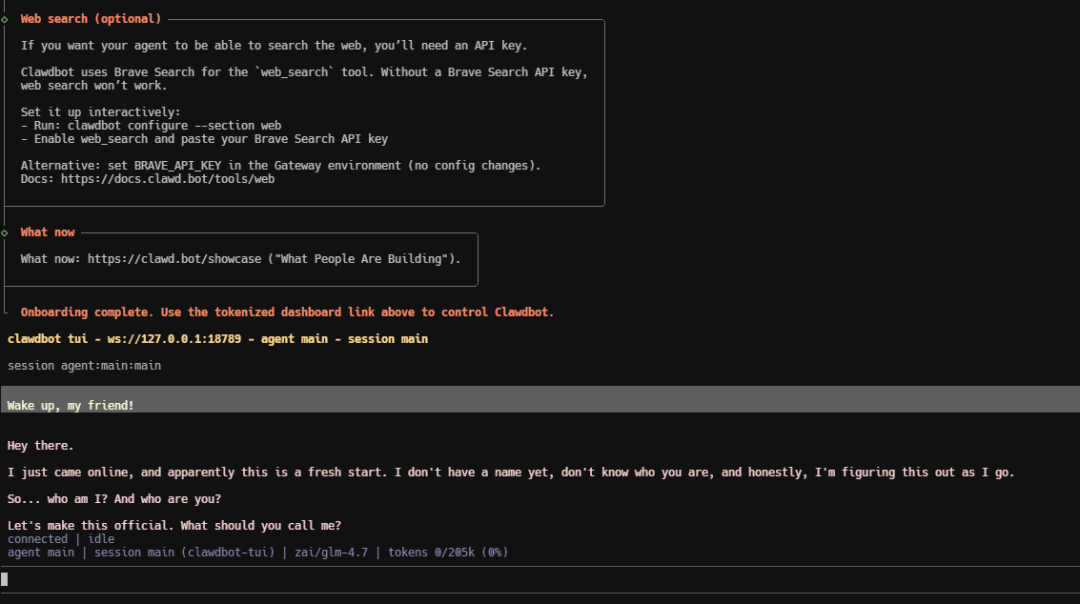Open the clawd.bot/showcase link
1080x604 pixels.
click(x=174, y=259)
